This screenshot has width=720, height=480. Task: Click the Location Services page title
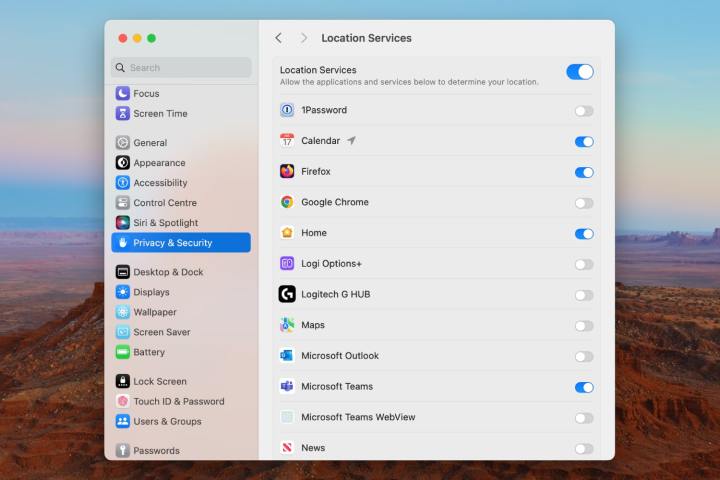(366, 38)
